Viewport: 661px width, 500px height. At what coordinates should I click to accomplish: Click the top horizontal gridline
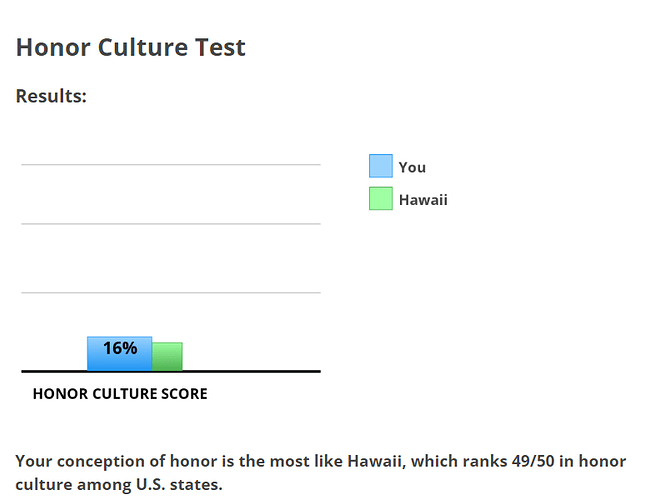point(171,164)
